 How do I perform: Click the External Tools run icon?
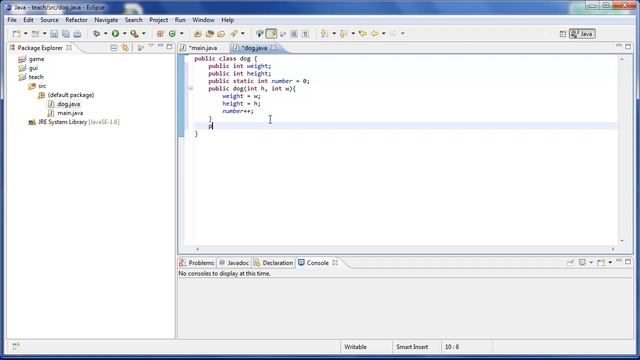coord(134,34)
